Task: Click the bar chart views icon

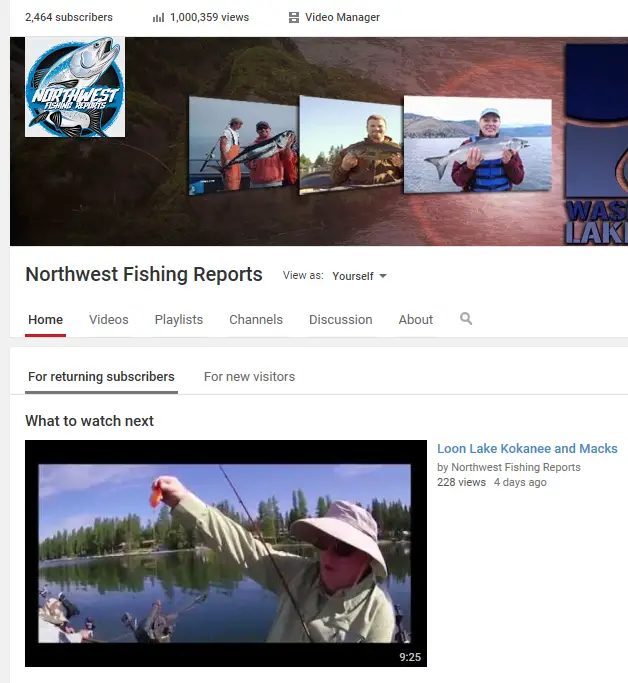Action: click(158, 17)
